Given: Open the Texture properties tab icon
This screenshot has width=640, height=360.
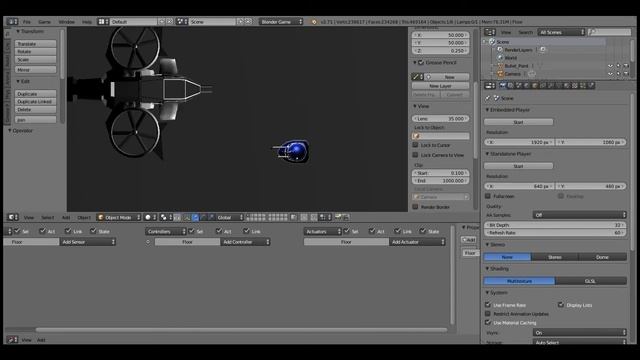Looking at the screenshot, I should point(575,85).
